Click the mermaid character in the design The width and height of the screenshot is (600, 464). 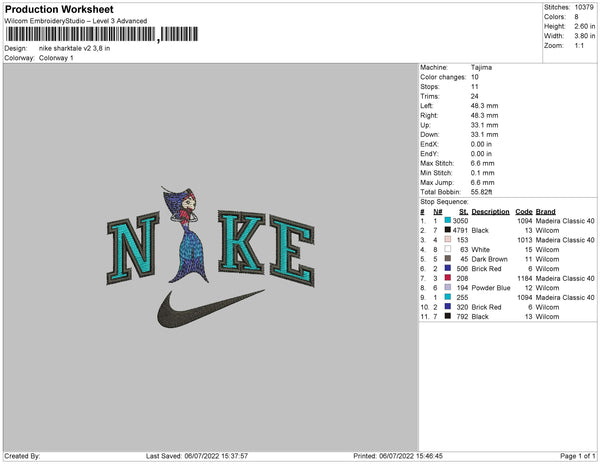tap(185, 234)
